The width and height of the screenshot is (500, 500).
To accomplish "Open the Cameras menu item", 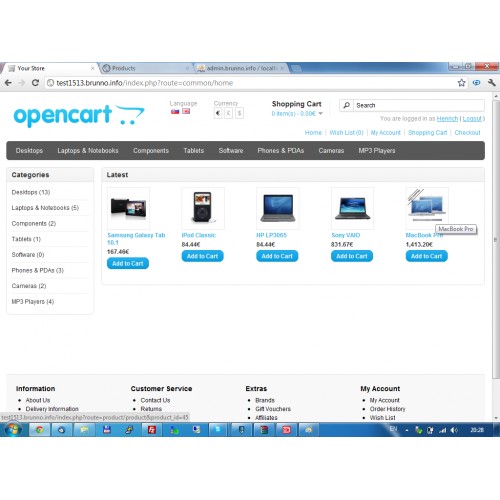I will (331, 151).
